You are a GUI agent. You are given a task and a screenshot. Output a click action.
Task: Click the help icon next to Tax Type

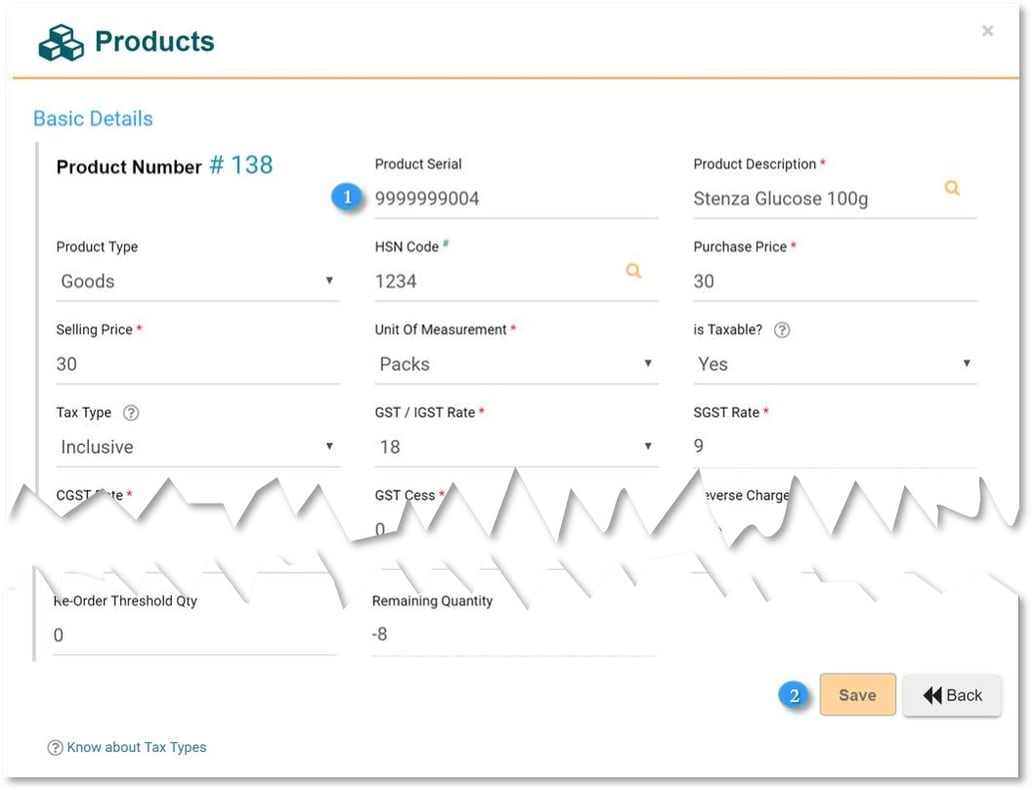[x=132, y=412]
